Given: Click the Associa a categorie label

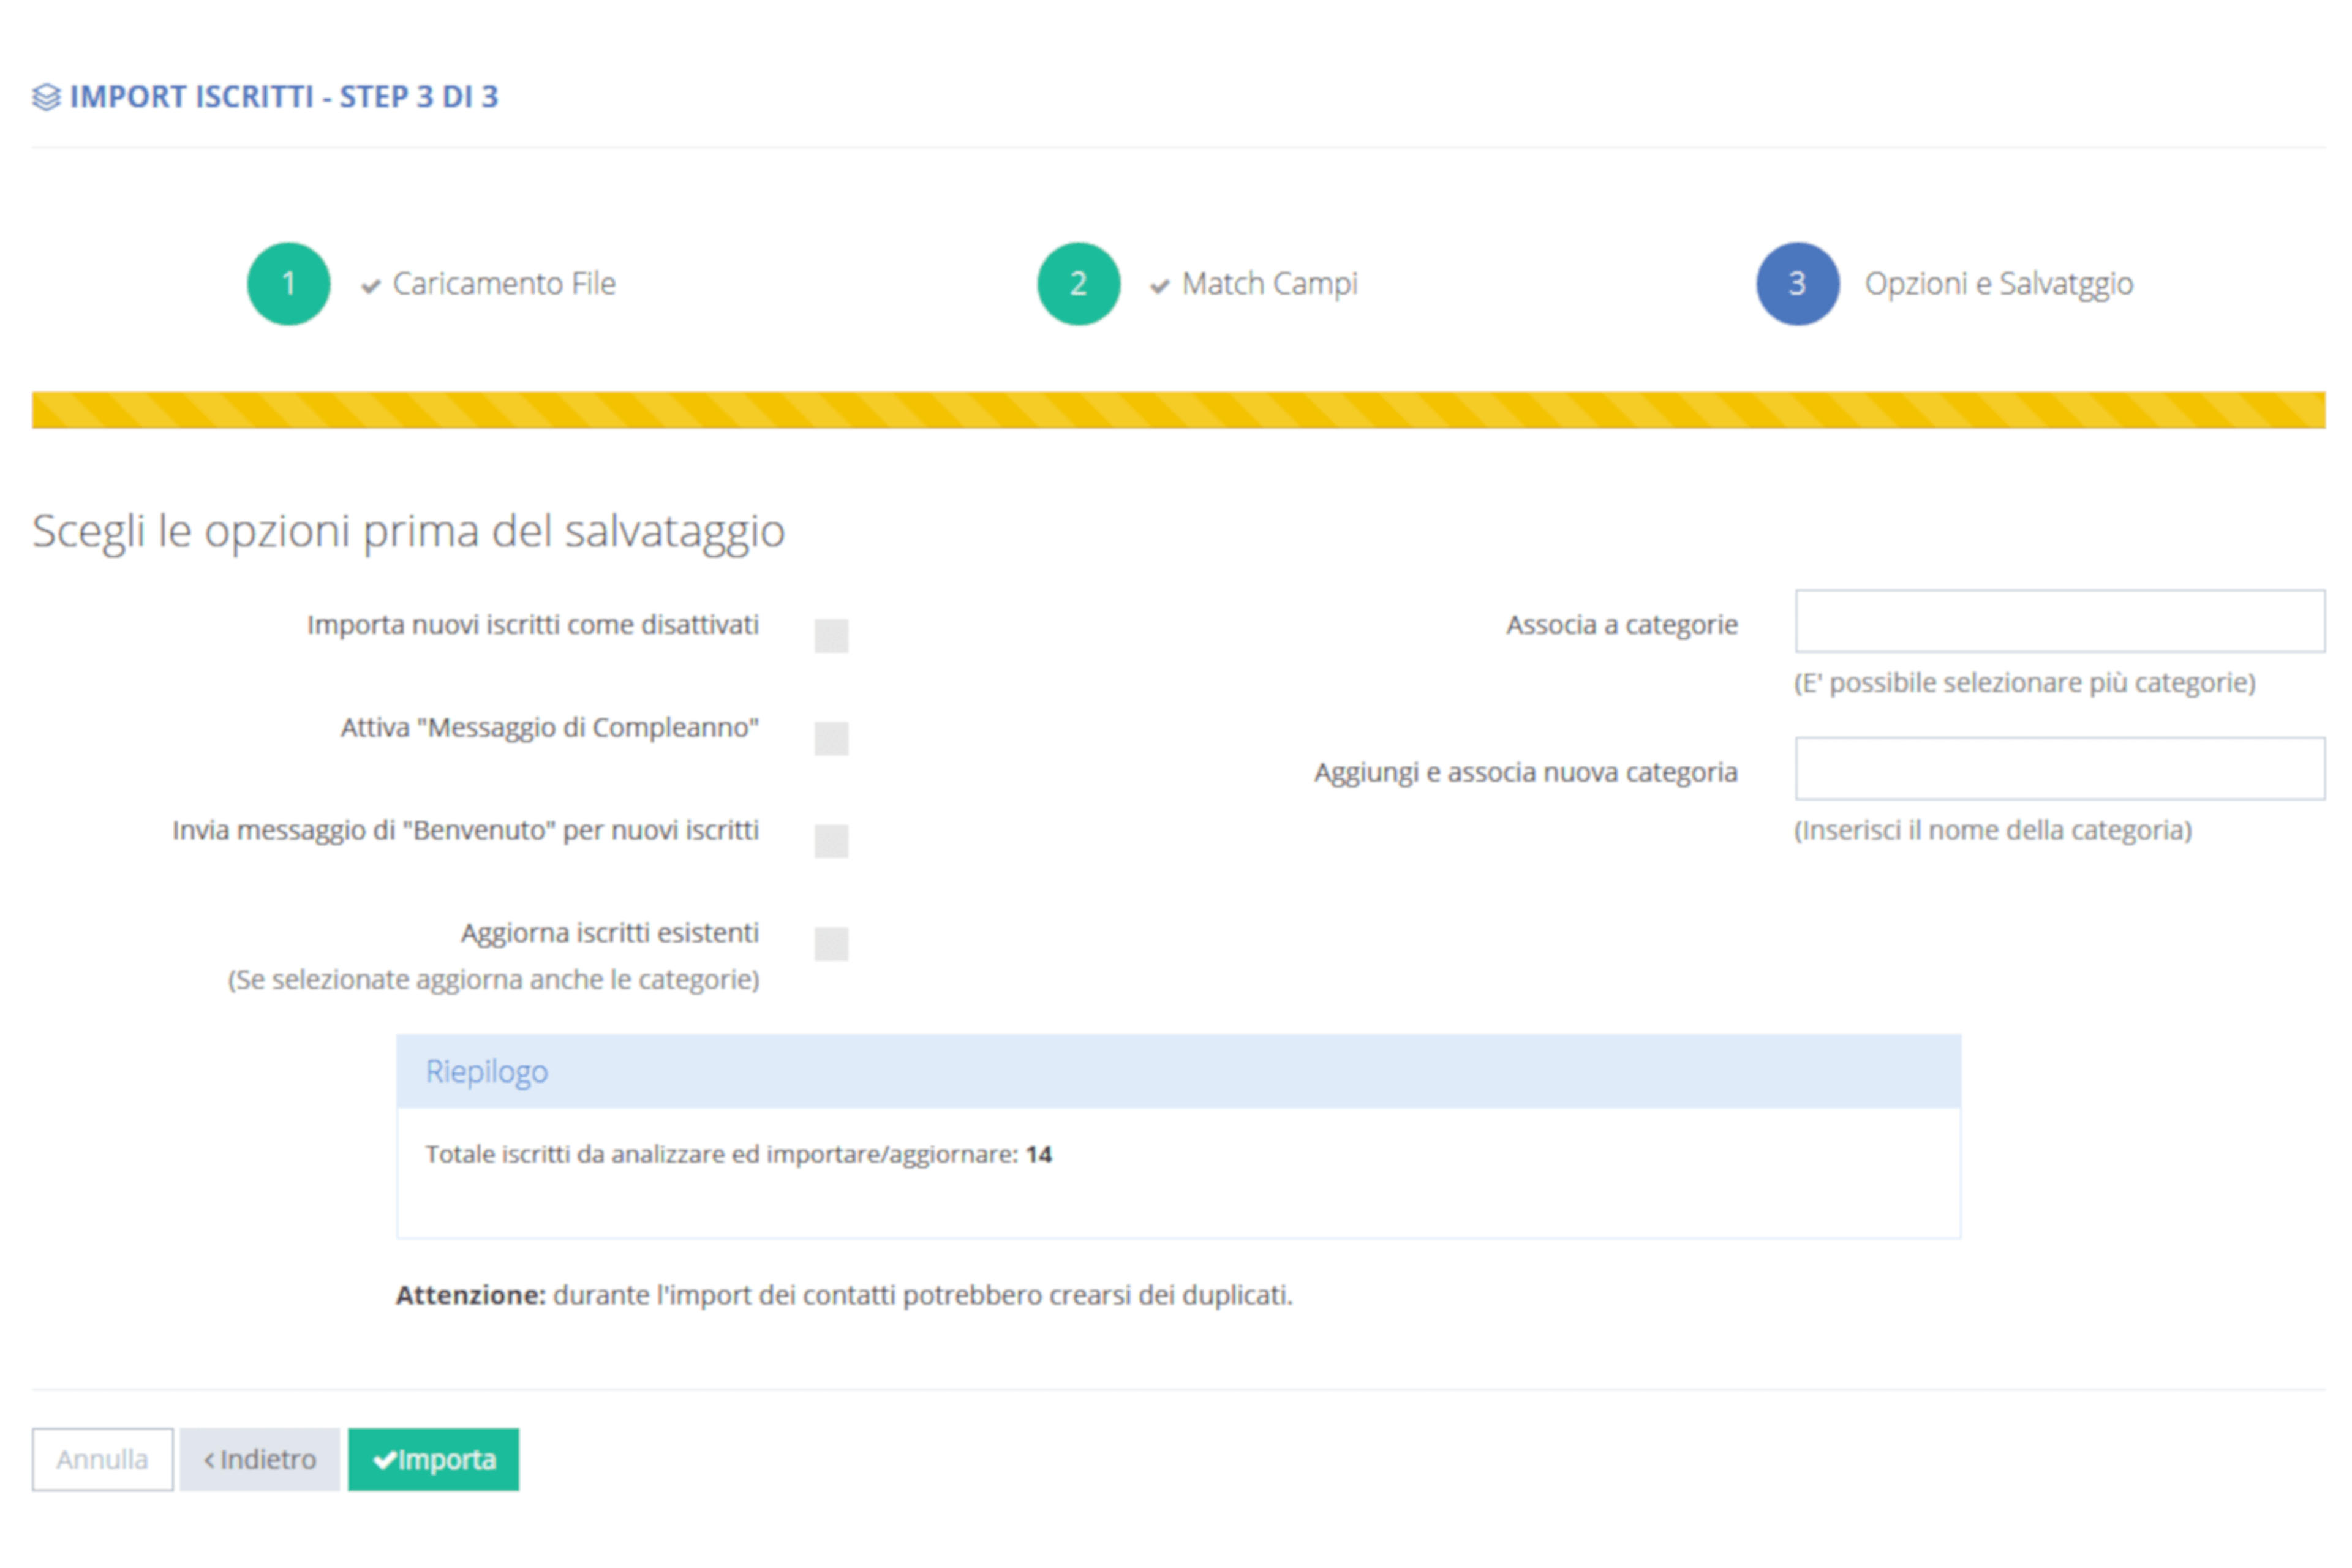Looking at the screenshot, I should 1622,625.
